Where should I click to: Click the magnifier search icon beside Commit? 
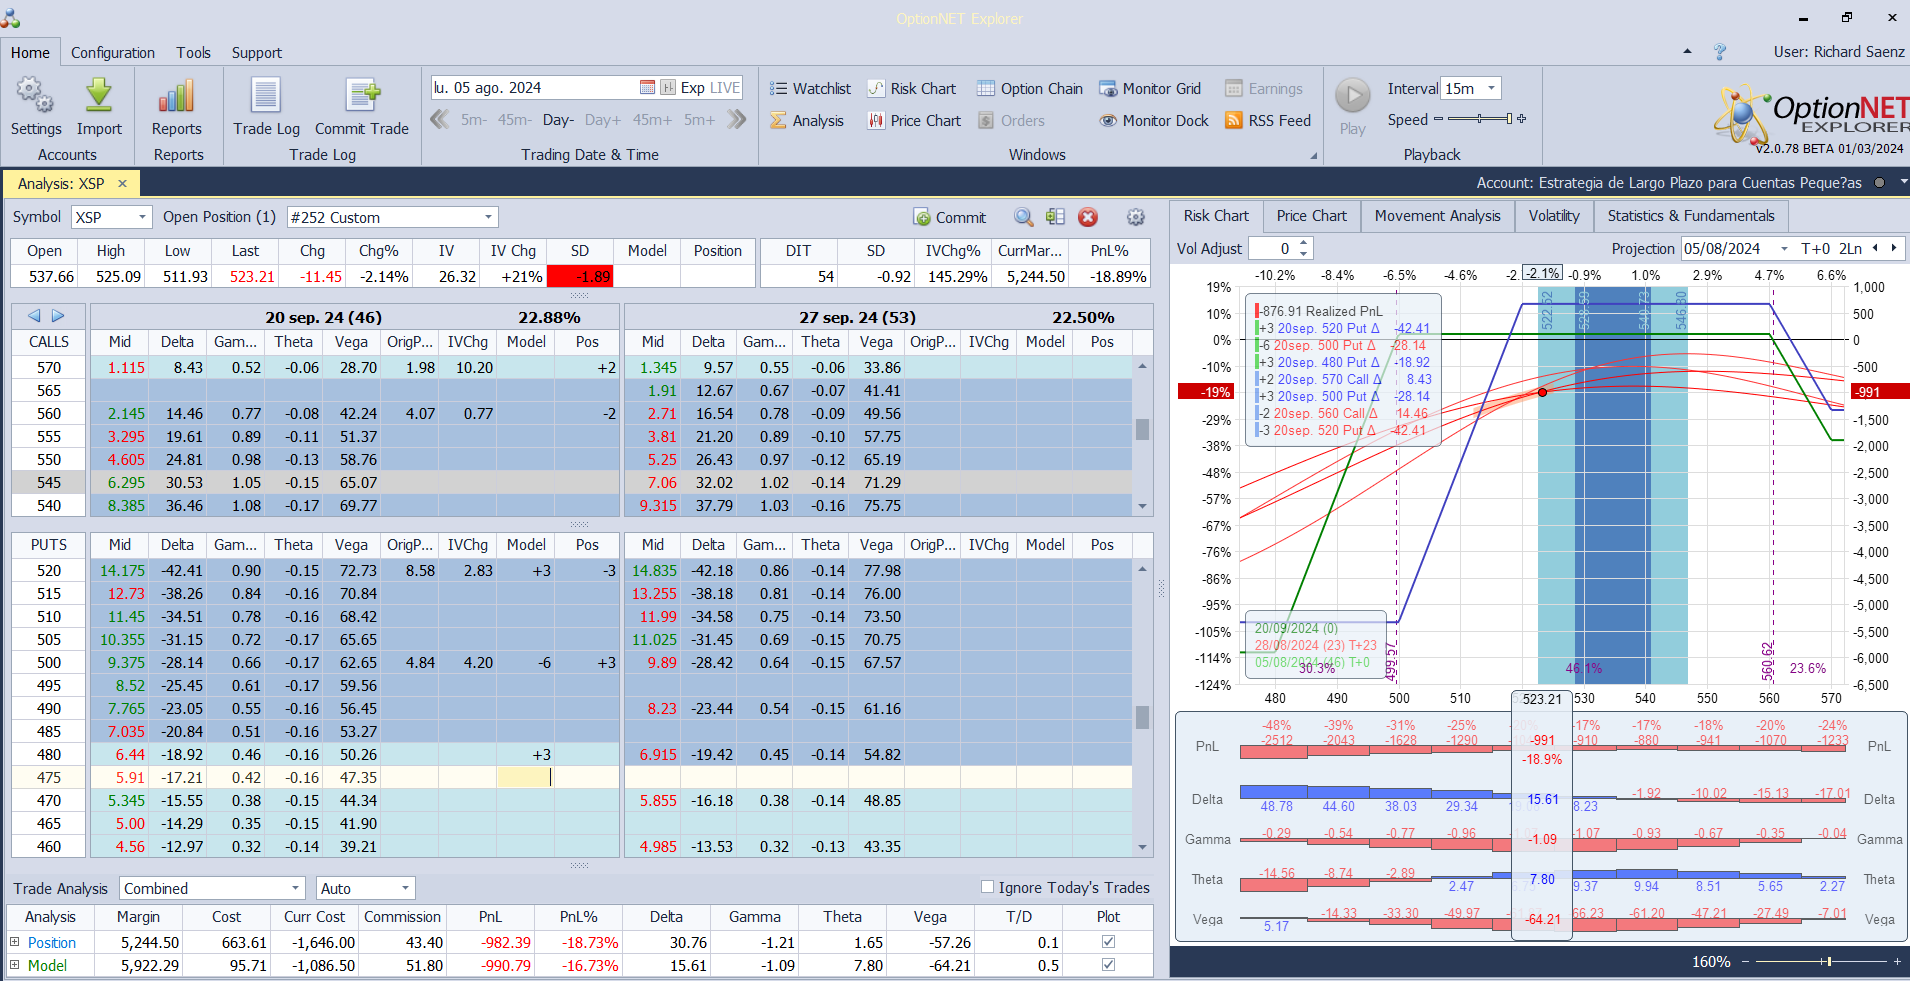coord(1023,217)
